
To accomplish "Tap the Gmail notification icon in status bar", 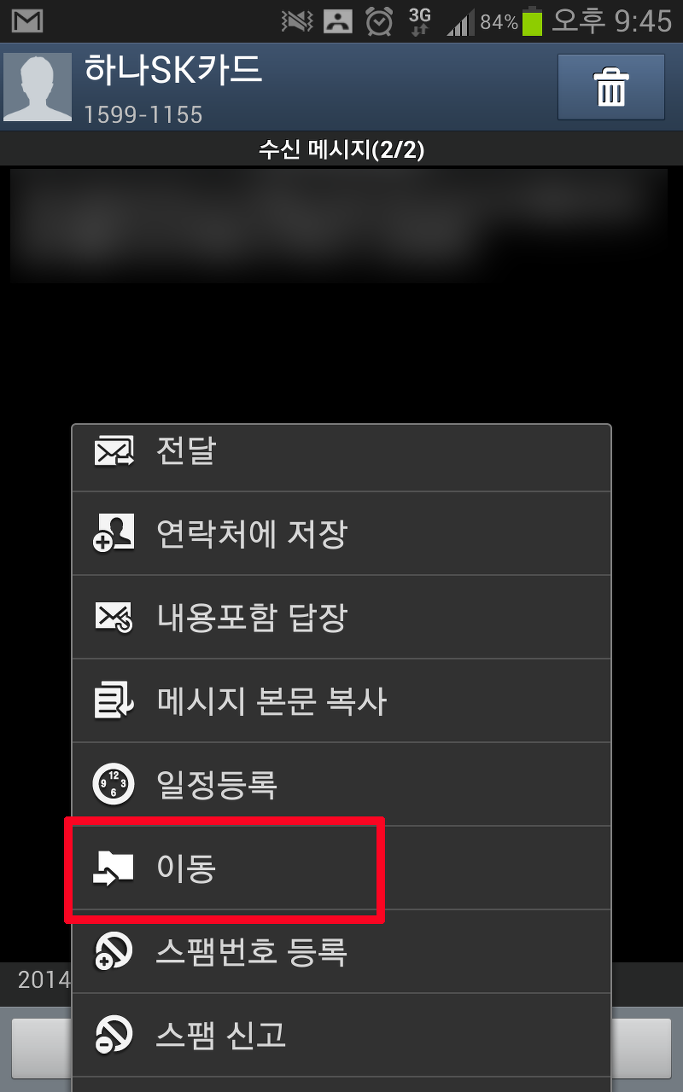I will [x=28, y=21].
